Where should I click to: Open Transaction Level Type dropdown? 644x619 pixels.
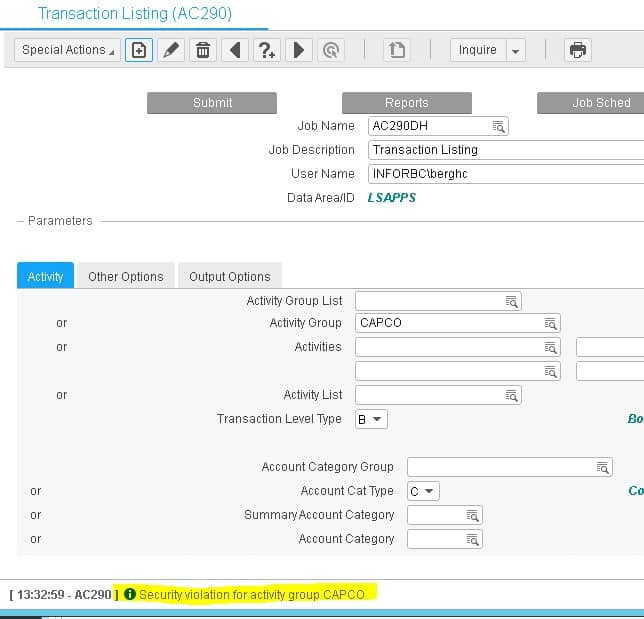pyautogui.click(x=371, y=419)
